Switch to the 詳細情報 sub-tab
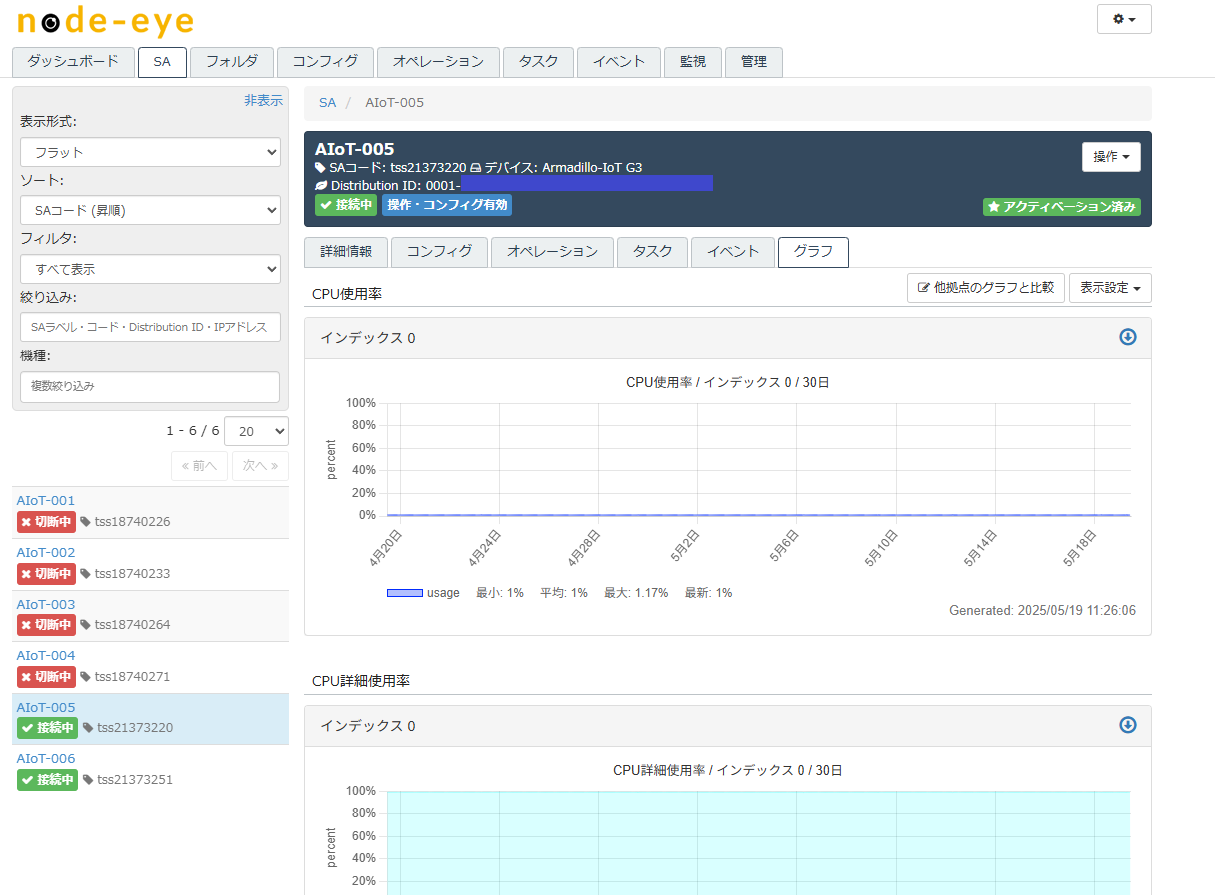Viewport: 1215px width, 895px height. coord(346,252)
